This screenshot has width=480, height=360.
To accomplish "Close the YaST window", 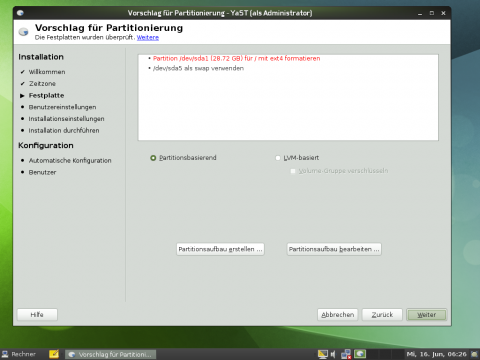I will point(443,13).
